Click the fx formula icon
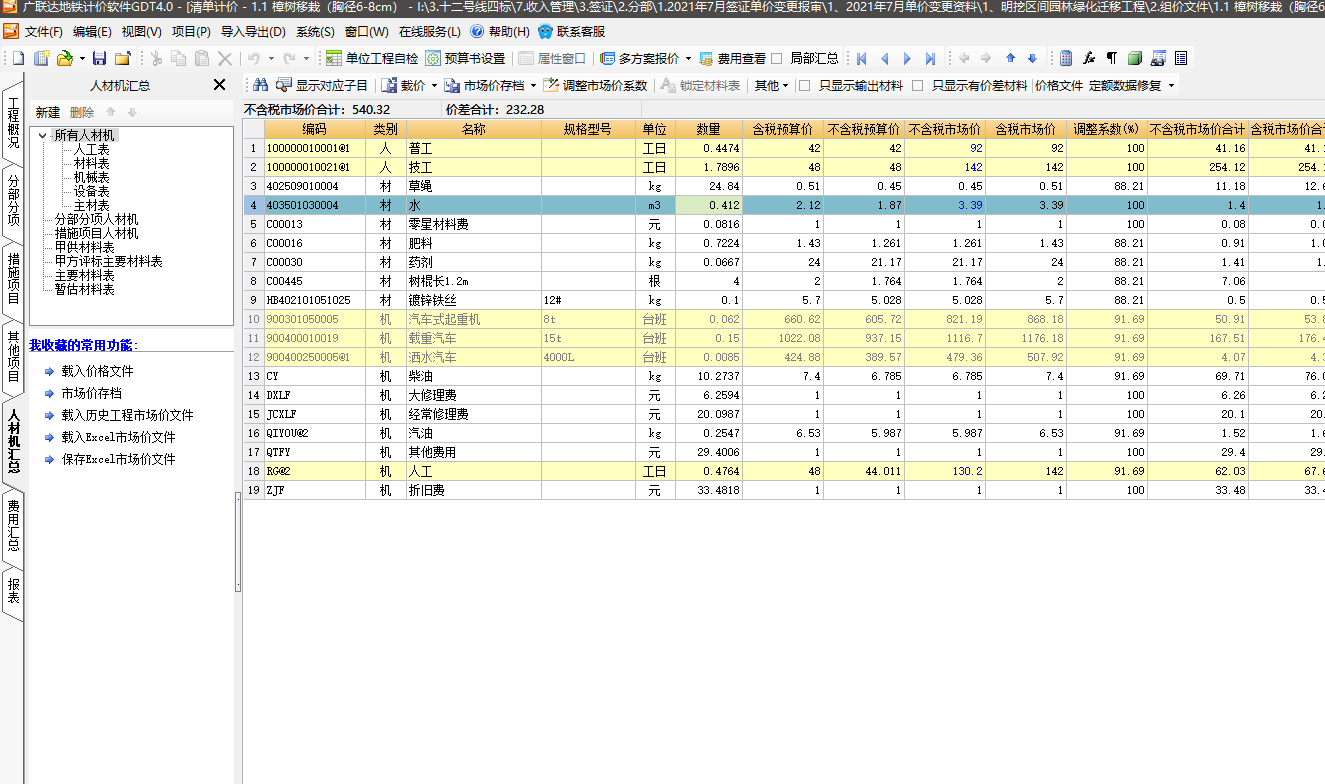 pos(1089,59)
